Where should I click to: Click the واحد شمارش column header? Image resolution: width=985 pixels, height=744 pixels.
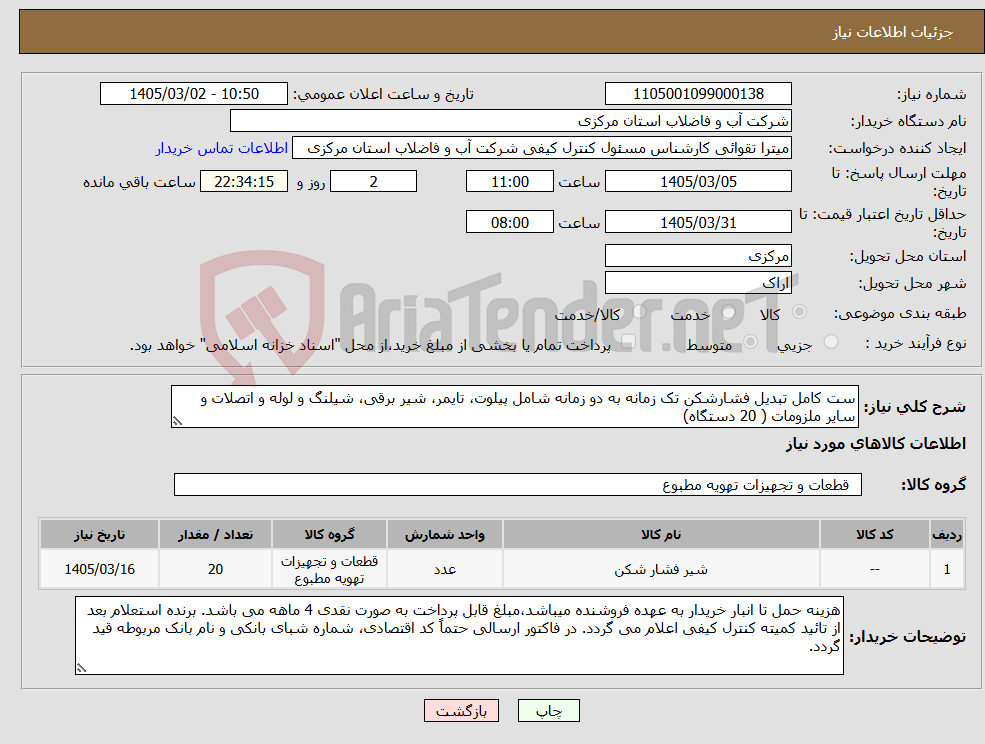(x=445, y=534)
